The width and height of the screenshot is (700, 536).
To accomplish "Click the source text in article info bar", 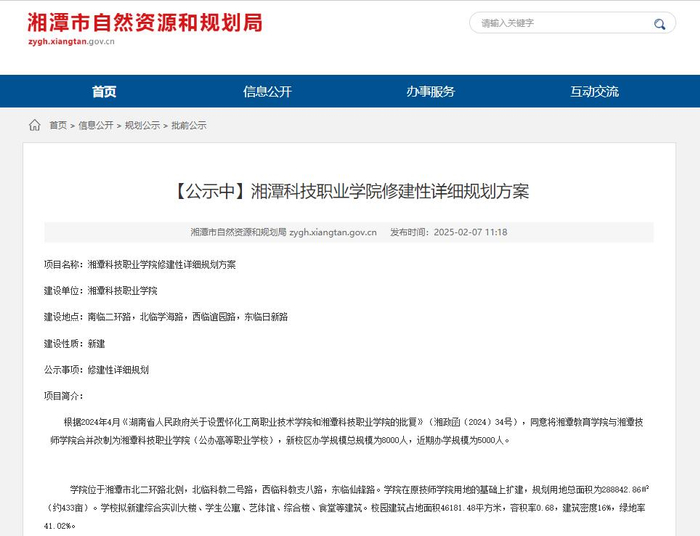I will [x=284, y=232].
